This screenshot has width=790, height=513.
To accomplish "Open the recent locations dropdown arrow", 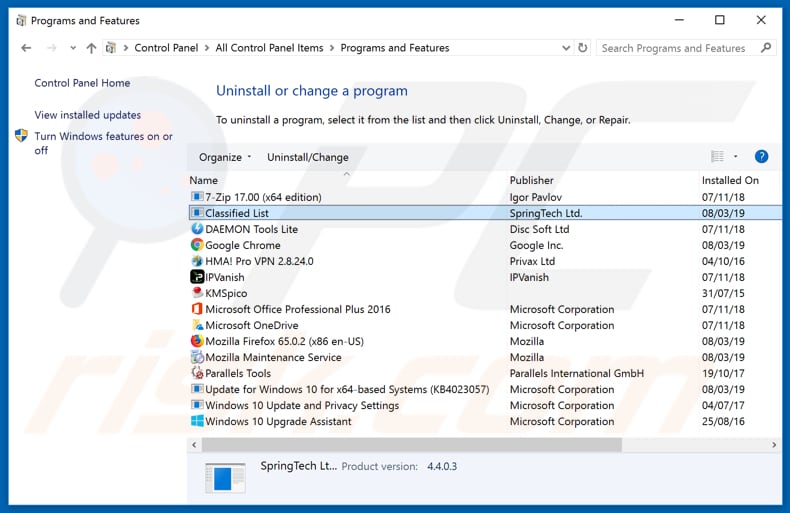I will pos(73,48).
